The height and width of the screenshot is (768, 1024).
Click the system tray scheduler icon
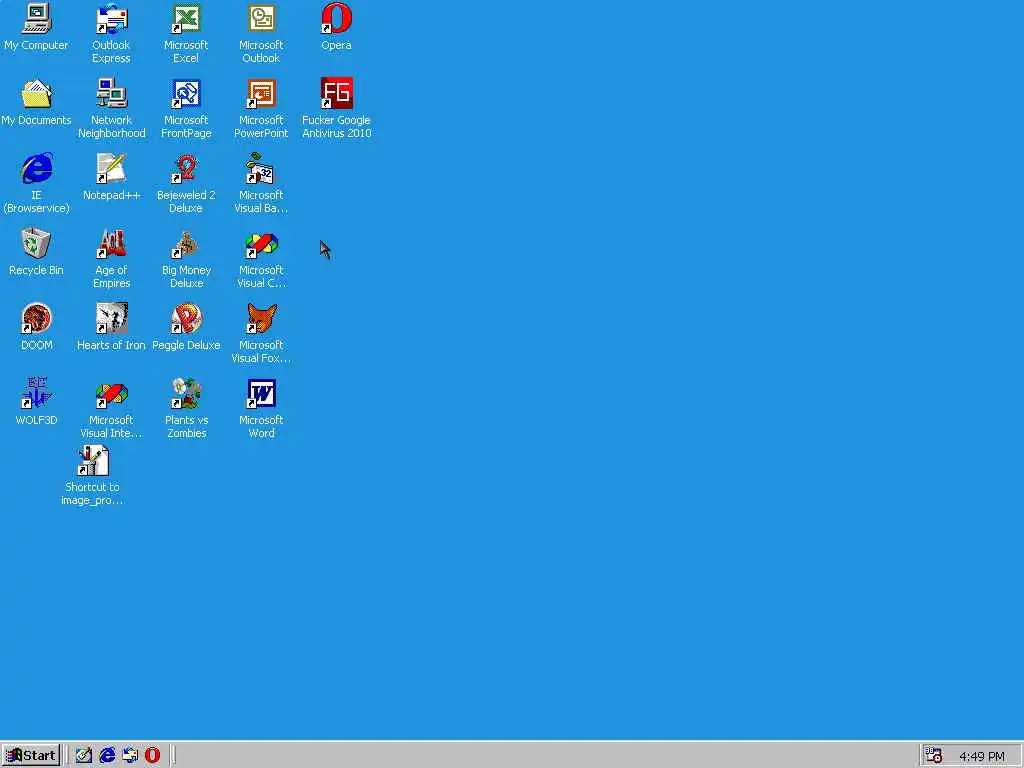point(934,756)
